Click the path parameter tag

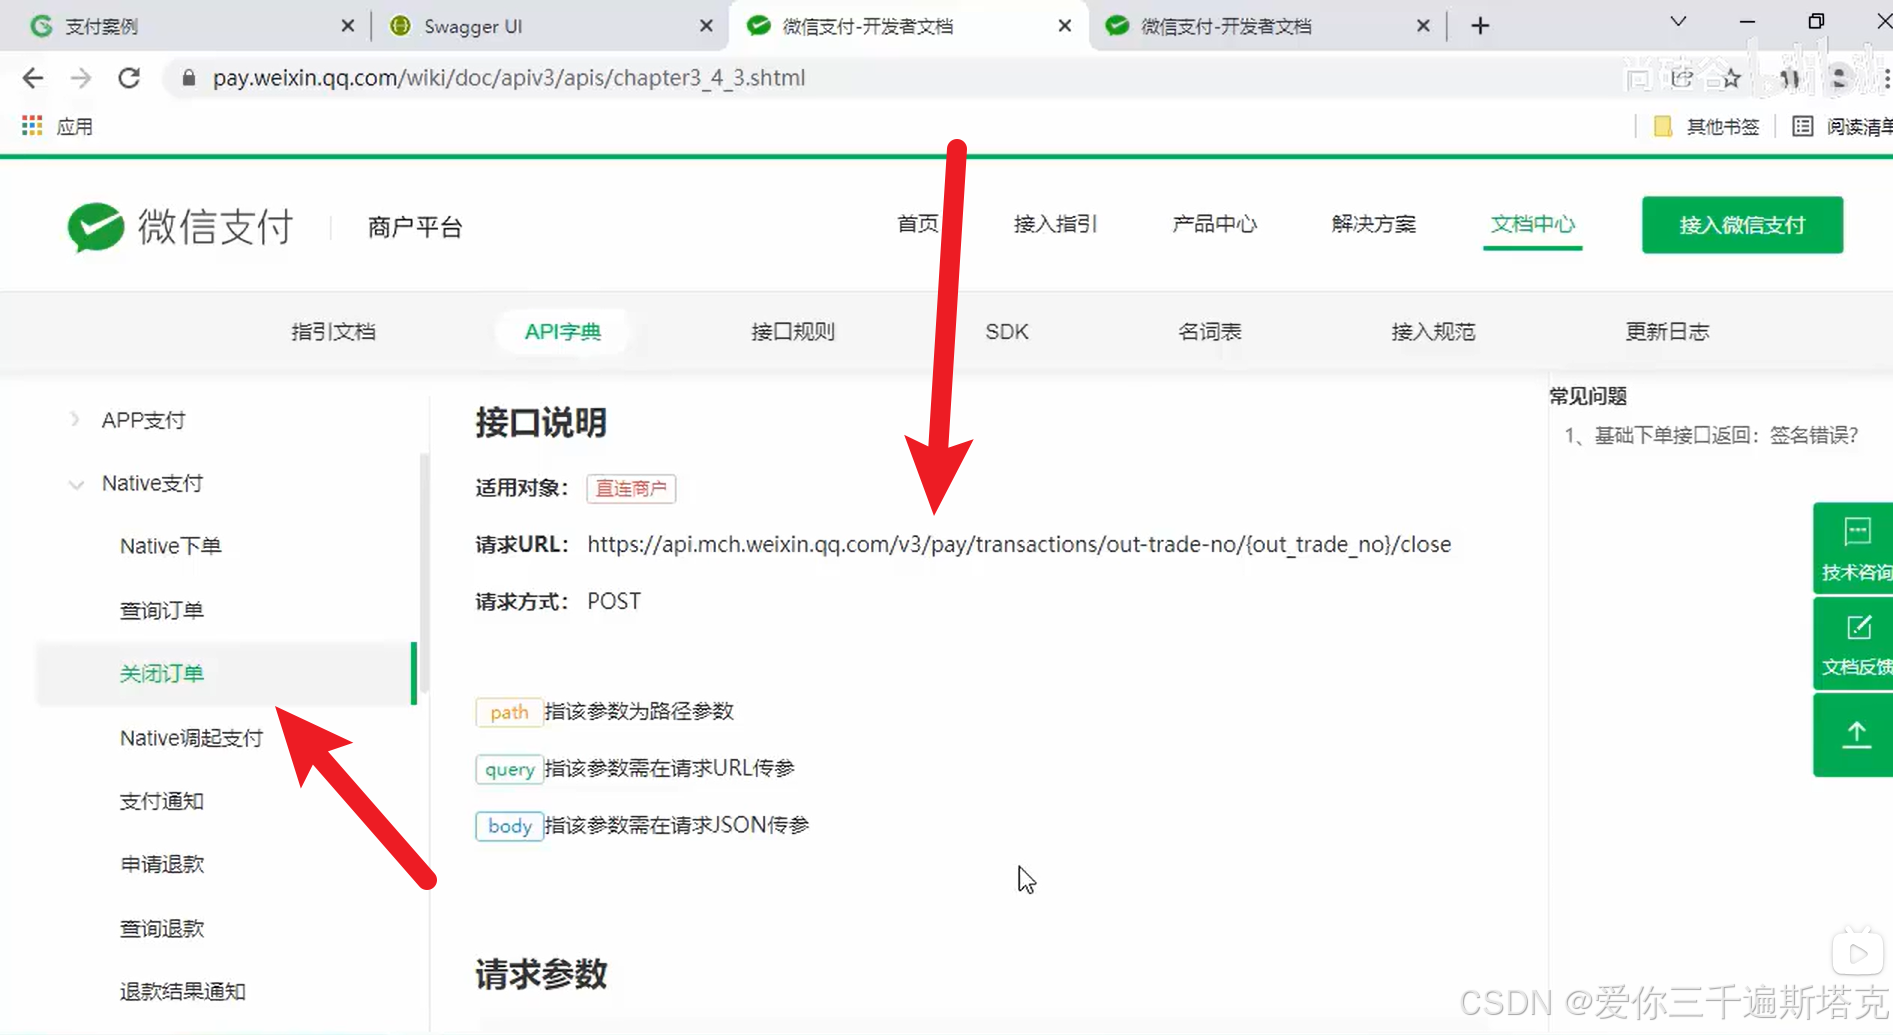509,712
